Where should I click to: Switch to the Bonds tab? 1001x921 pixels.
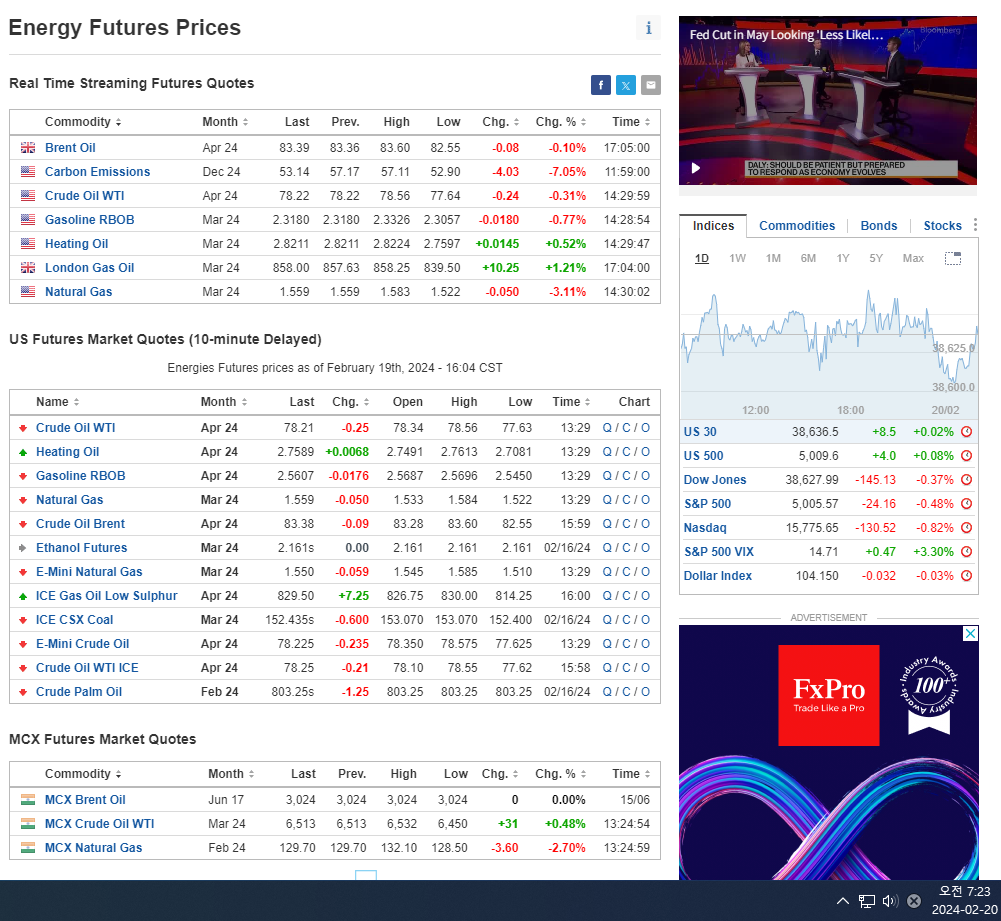tap(878, 226)
